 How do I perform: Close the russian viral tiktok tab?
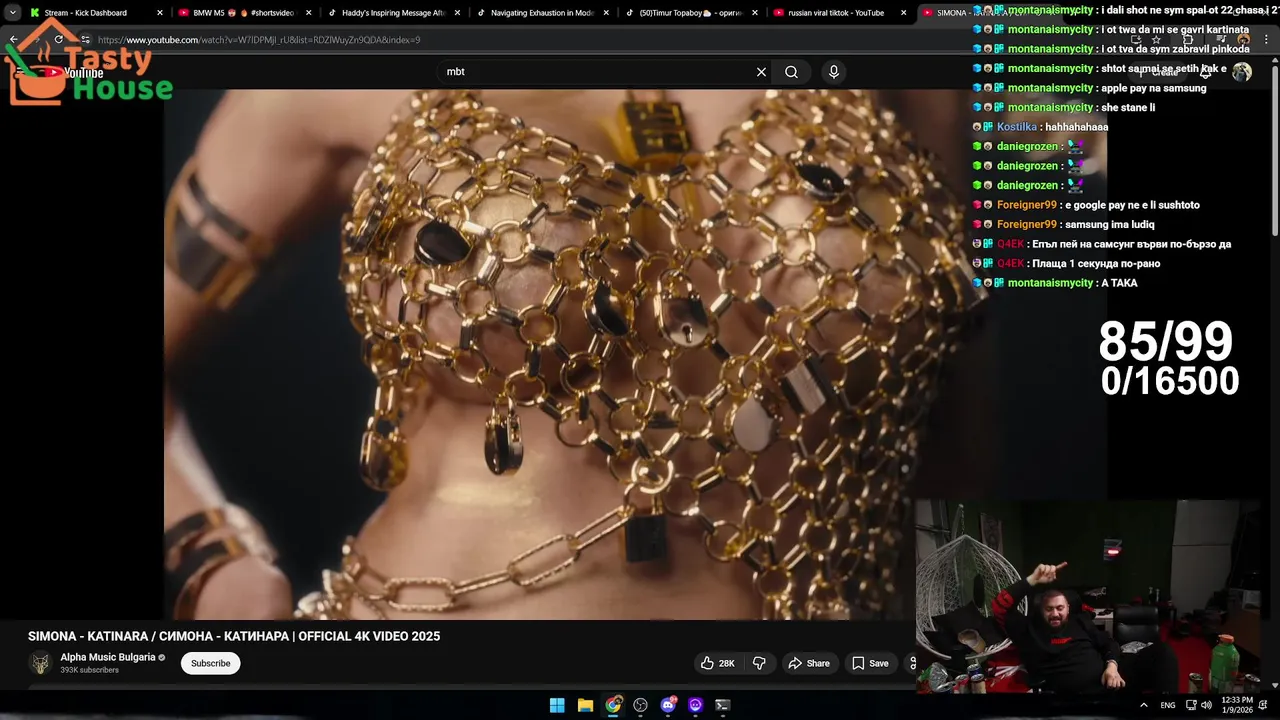[904, 13]
